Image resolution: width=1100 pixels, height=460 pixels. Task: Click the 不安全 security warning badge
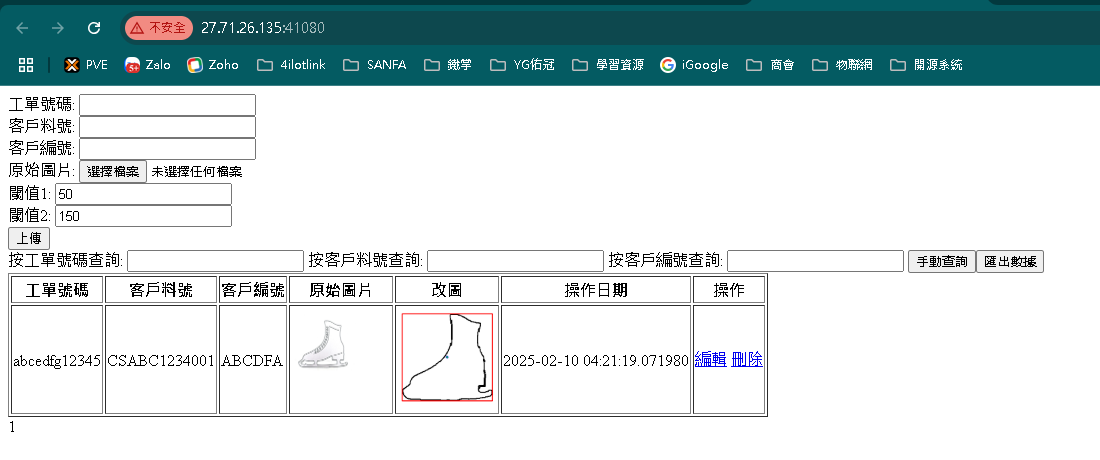coord(158,28)
